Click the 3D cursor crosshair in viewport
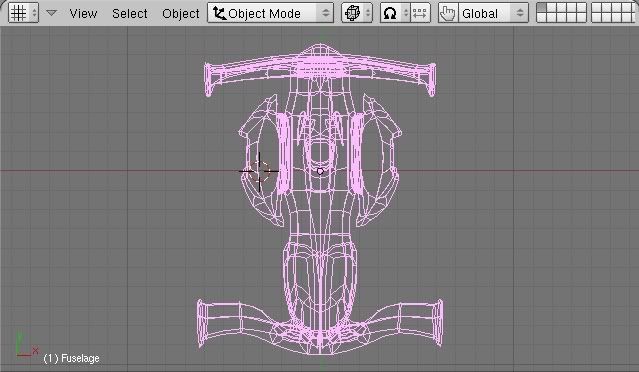Viewport: 639px width, 372px height. tap(259, 171)
